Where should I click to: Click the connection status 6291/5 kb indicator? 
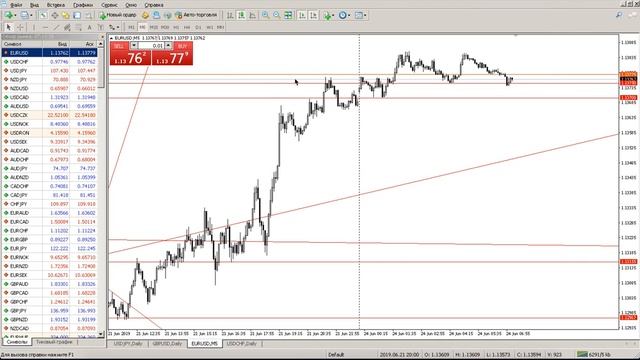click(x=594, y=354)
